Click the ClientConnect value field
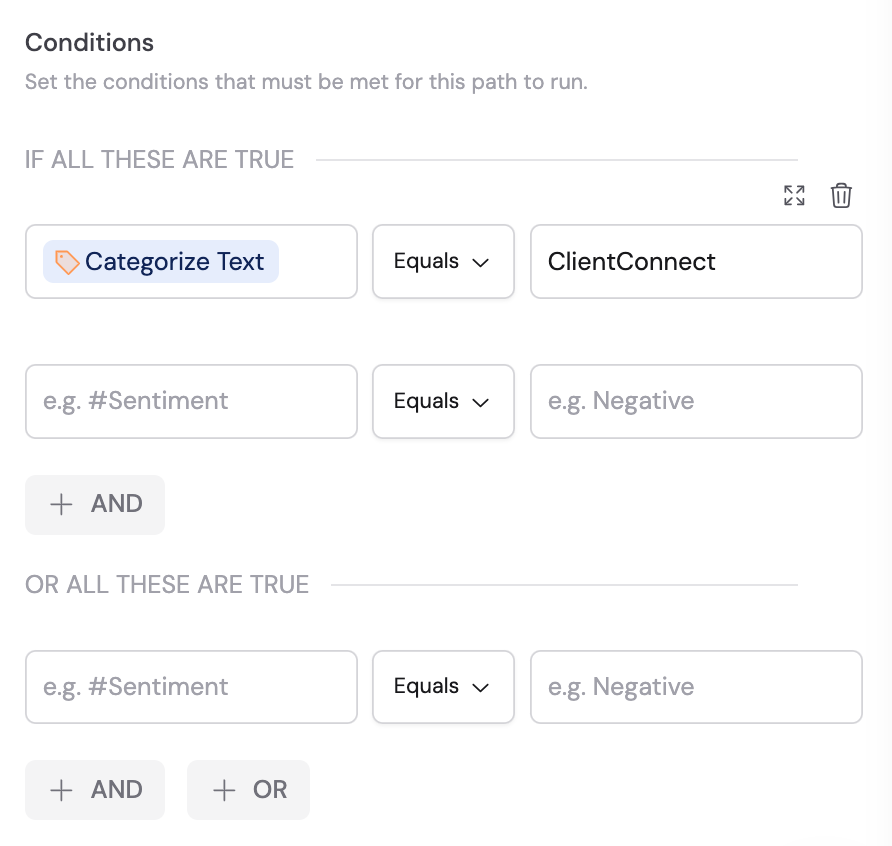Image resolution: width=892 pixels, height=846 pixels. click(x=696, y=262)
